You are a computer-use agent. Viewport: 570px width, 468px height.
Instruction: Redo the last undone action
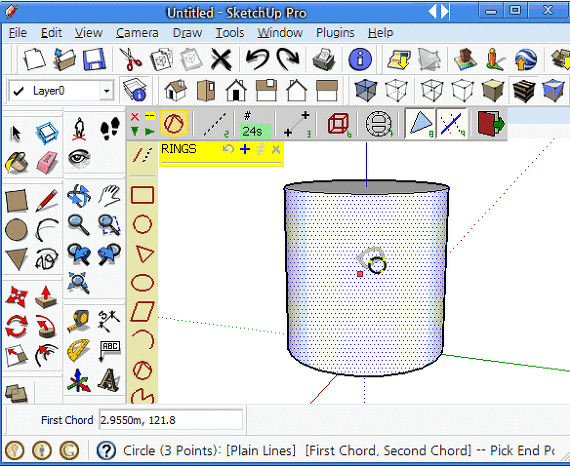tap(288, 59)
